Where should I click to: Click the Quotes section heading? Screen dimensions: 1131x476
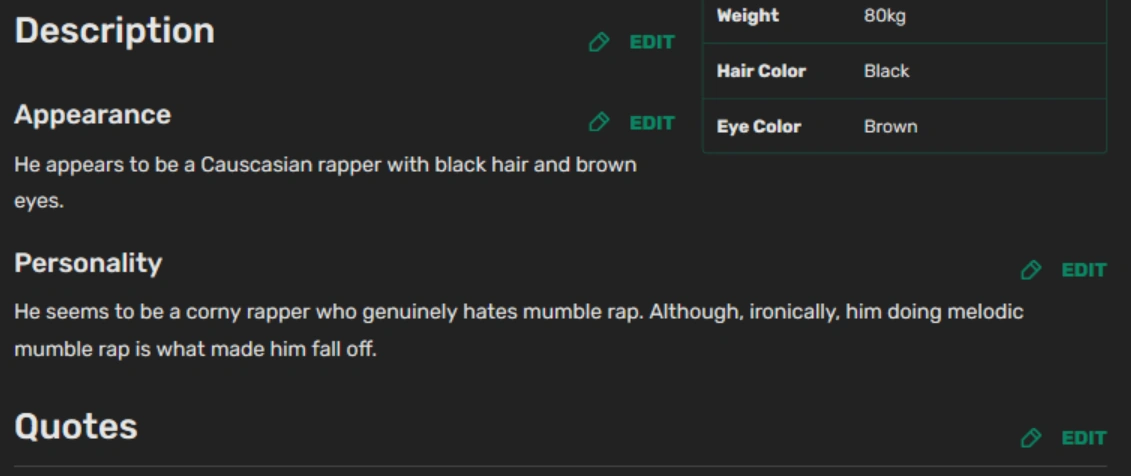coord(76,427)
